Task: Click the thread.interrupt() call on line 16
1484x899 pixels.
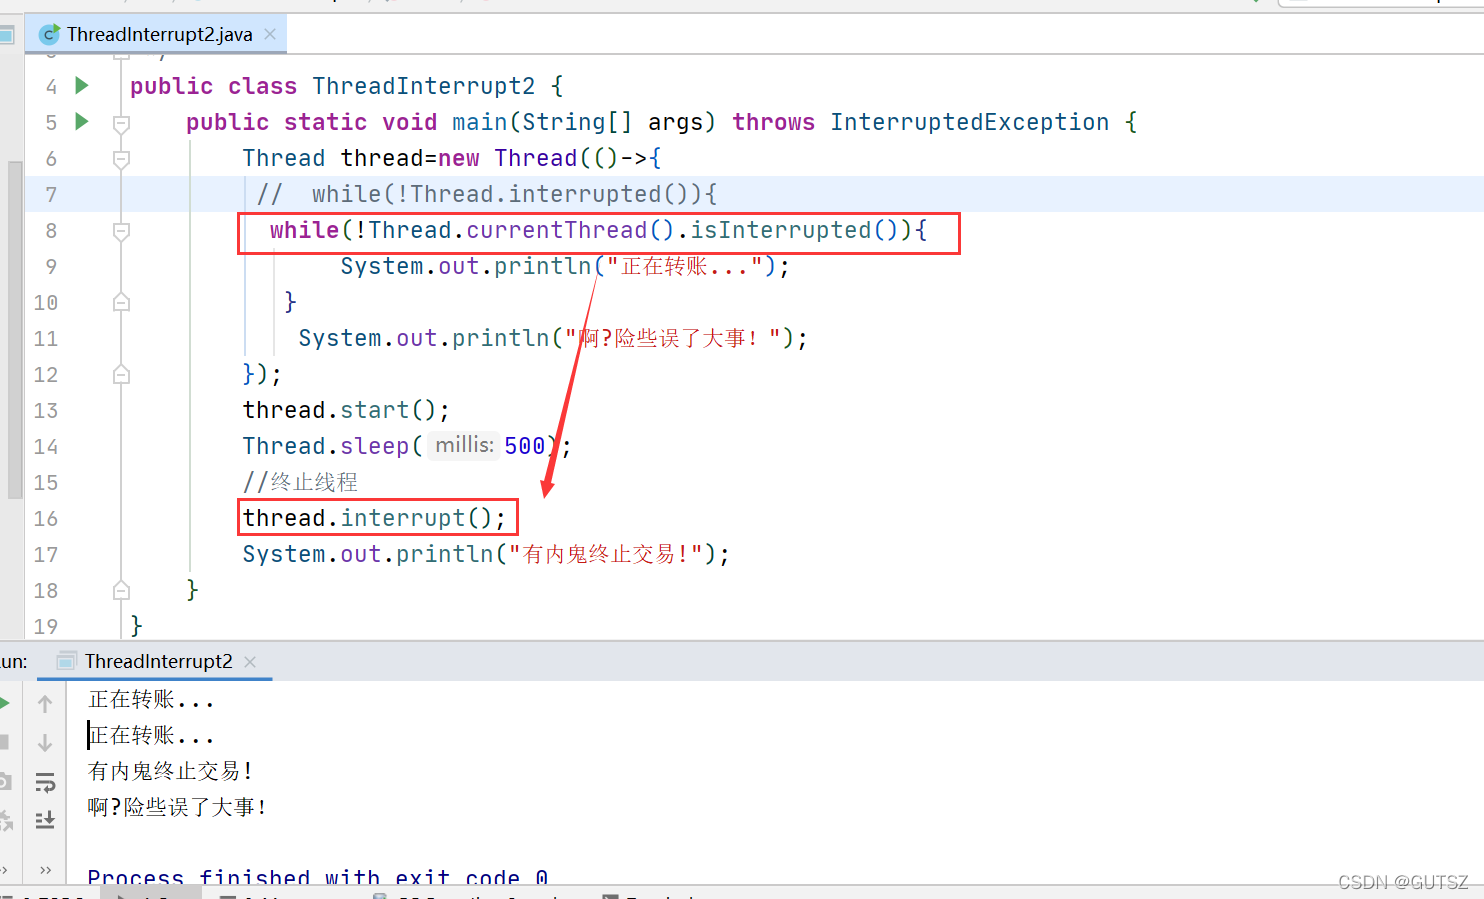Action: [374, 518]
